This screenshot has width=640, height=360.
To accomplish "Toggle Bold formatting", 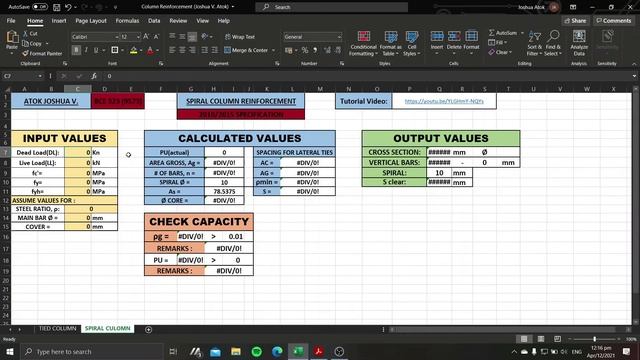I will [x=76, y=50].
